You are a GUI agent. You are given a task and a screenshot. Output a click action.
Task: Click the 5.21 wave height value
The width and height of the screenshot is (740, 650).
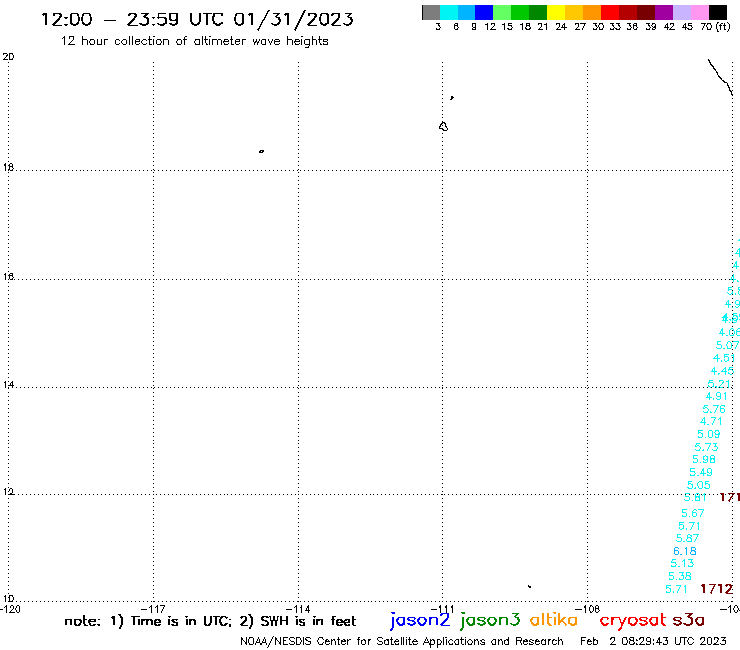tap(719, 384)
